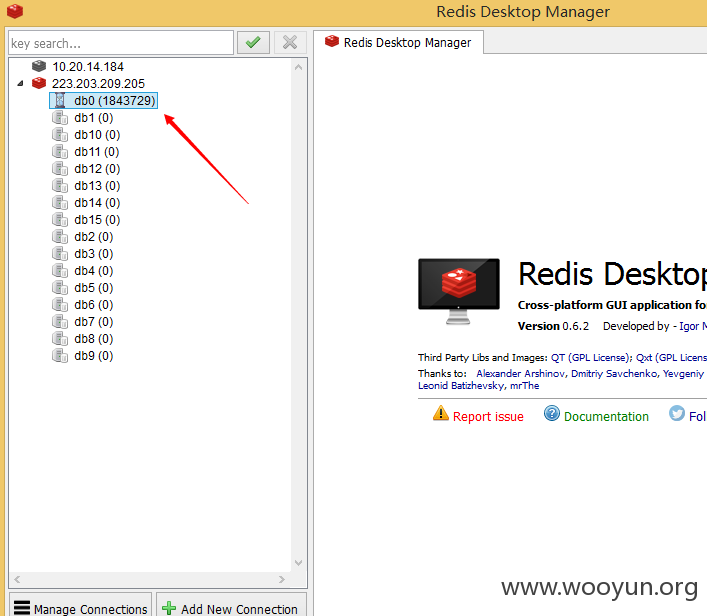Select the db9 (0) entry text
Image resolution: width=707 pixels, height=616 pixels.
point(94,356)
